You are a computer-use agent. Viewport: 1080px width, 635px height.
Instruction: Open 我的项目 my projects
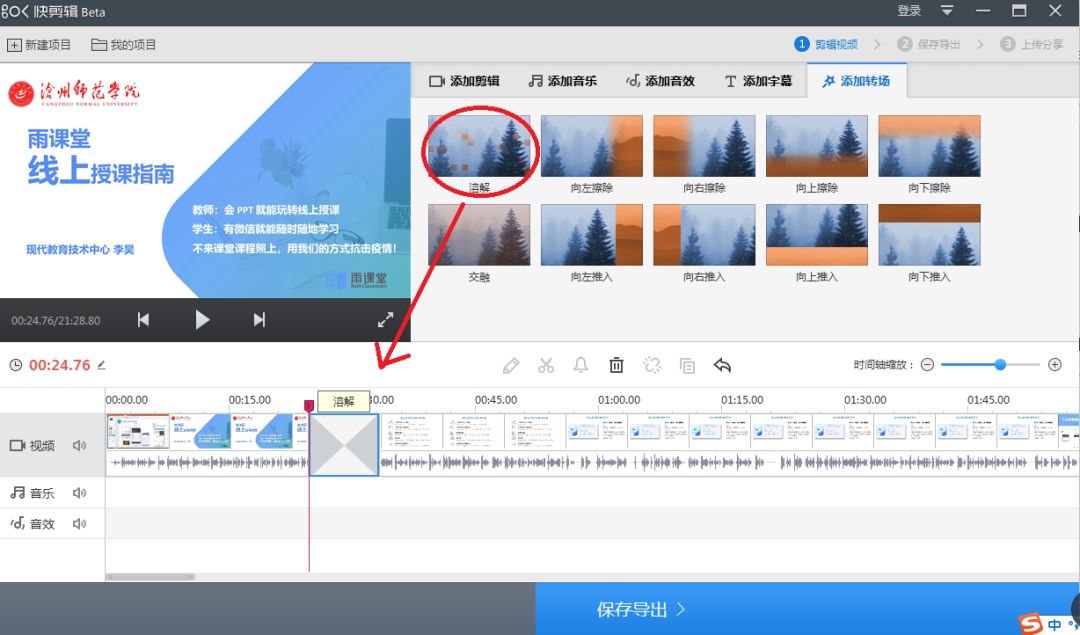click(x=124, y=45)
